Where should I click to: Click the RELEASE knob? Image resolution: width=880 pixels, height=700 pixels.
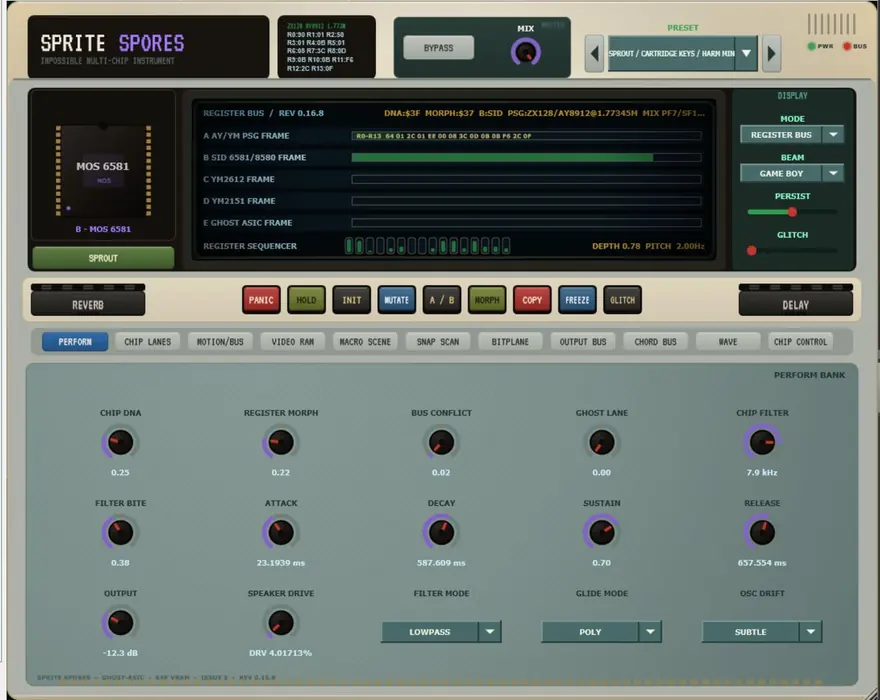(x=762, y=533)
